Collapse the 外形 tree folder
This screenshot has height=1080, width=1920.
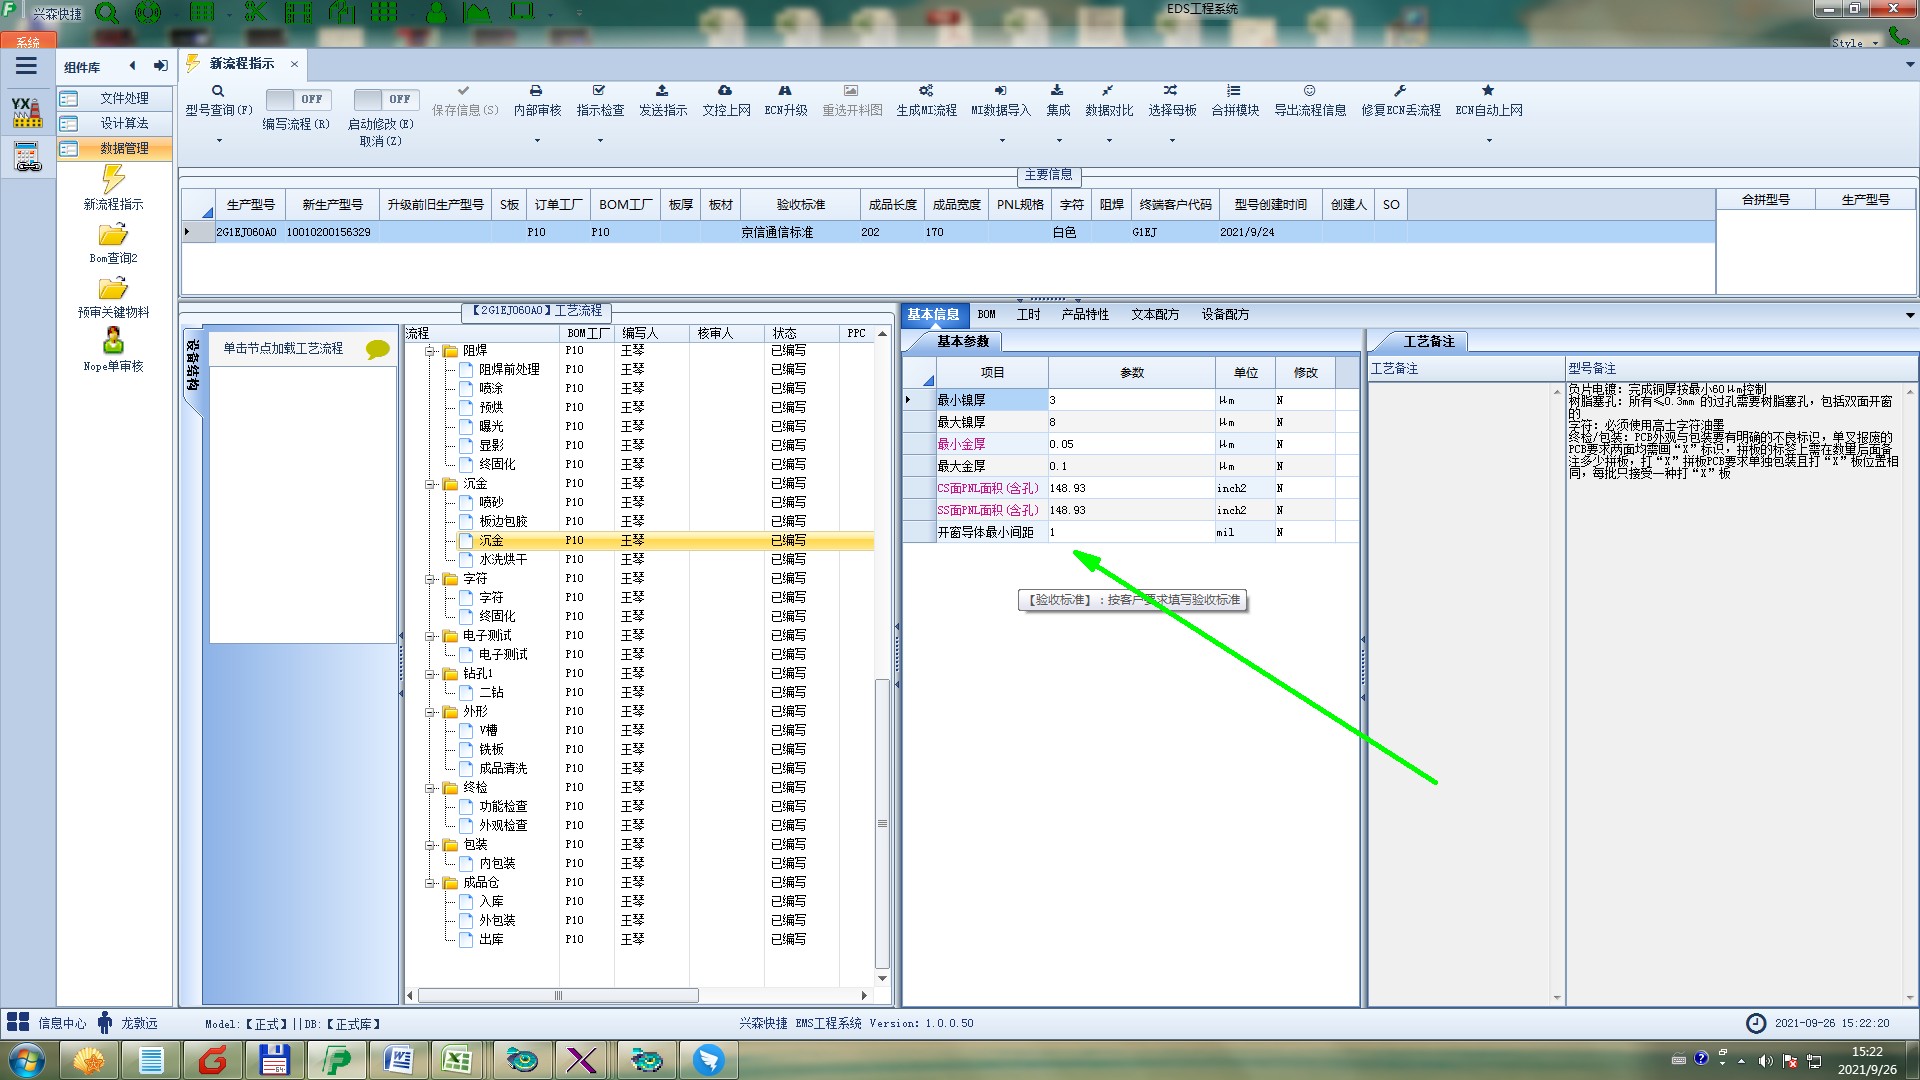[x=431, y=712]
